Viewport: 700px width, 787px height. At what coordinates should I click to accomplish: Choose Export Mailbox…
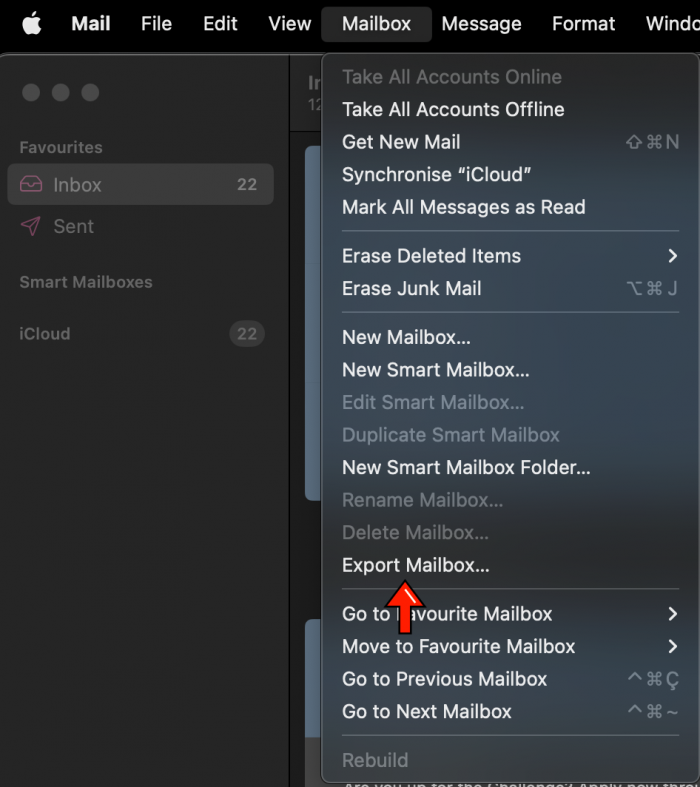(x=510, y=565)
